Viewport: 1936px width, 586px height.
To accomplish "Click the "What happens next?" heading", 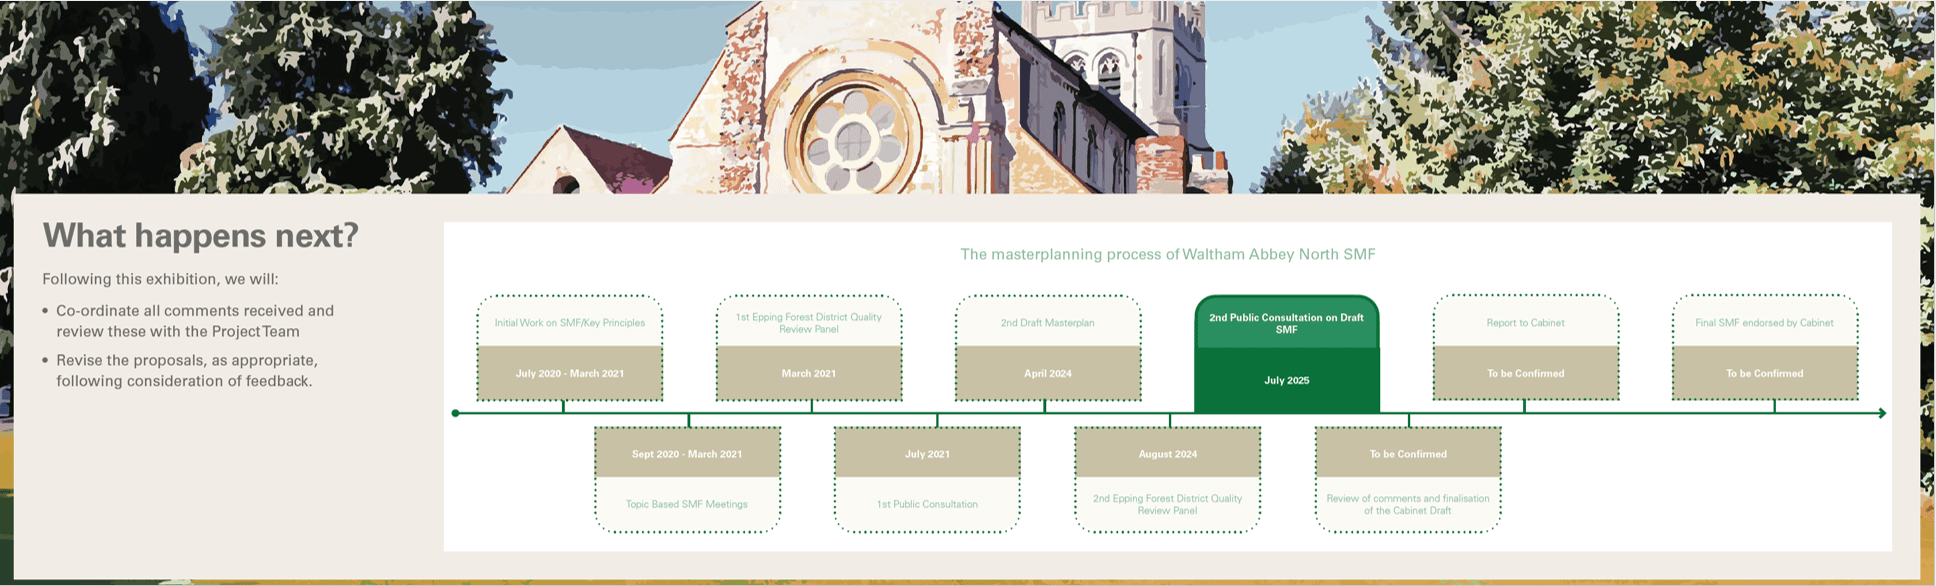I will [x=200, y=236].
